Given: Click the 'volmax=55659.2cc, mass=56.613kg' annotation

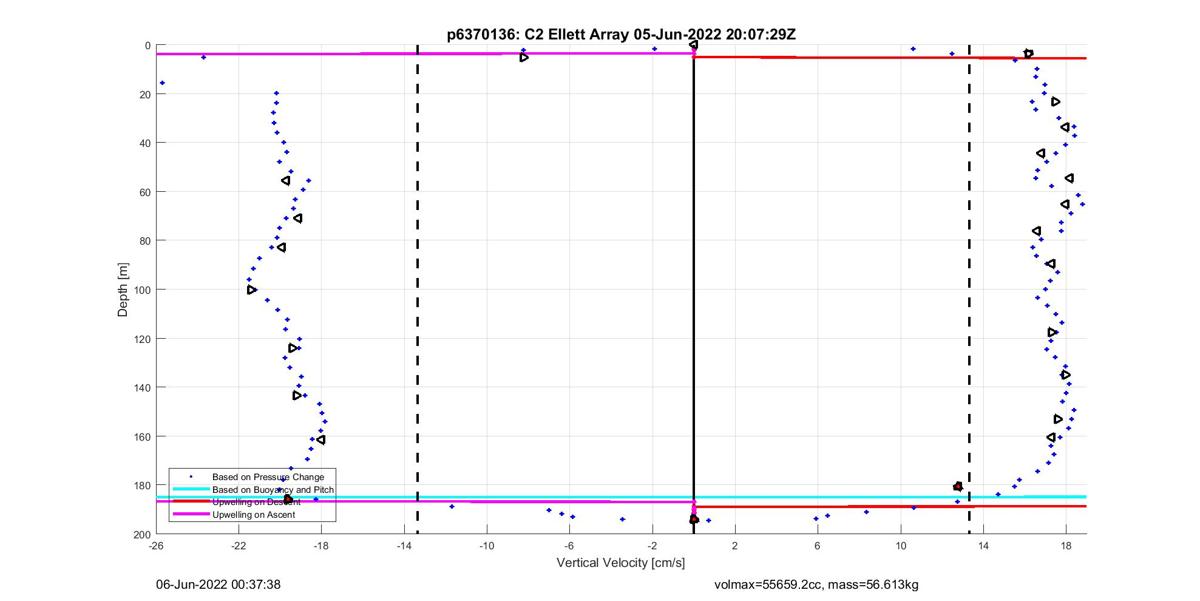Looking at the screenshot, I should coord(816,584).
